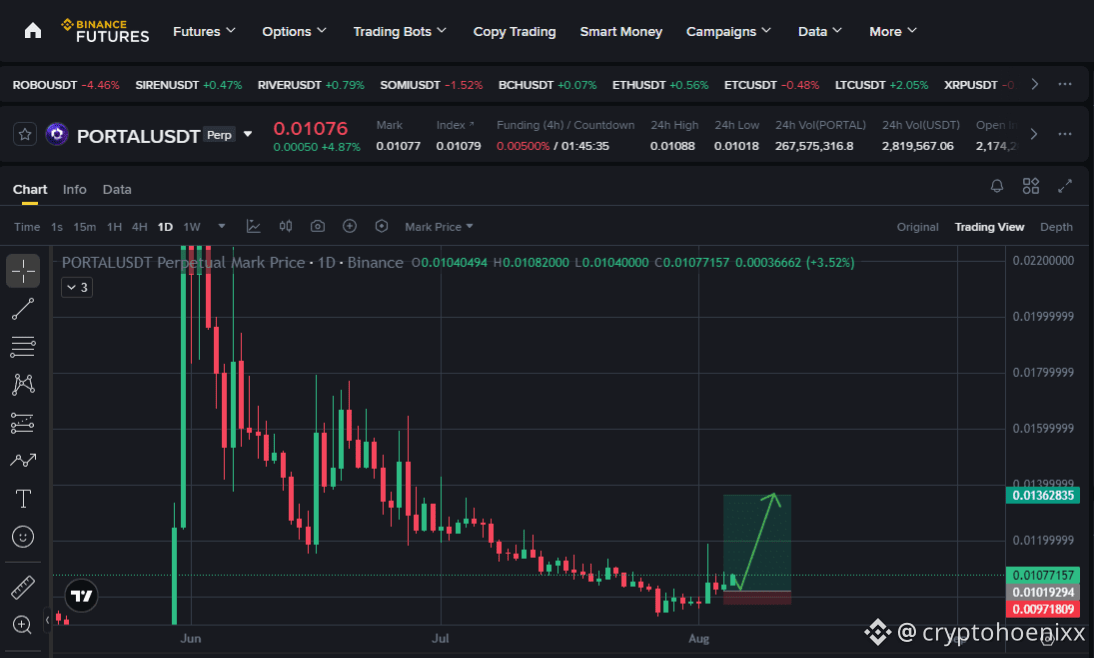Open Smart Money
Viewport: 1094px width, 658px height.
pos(621,31)
